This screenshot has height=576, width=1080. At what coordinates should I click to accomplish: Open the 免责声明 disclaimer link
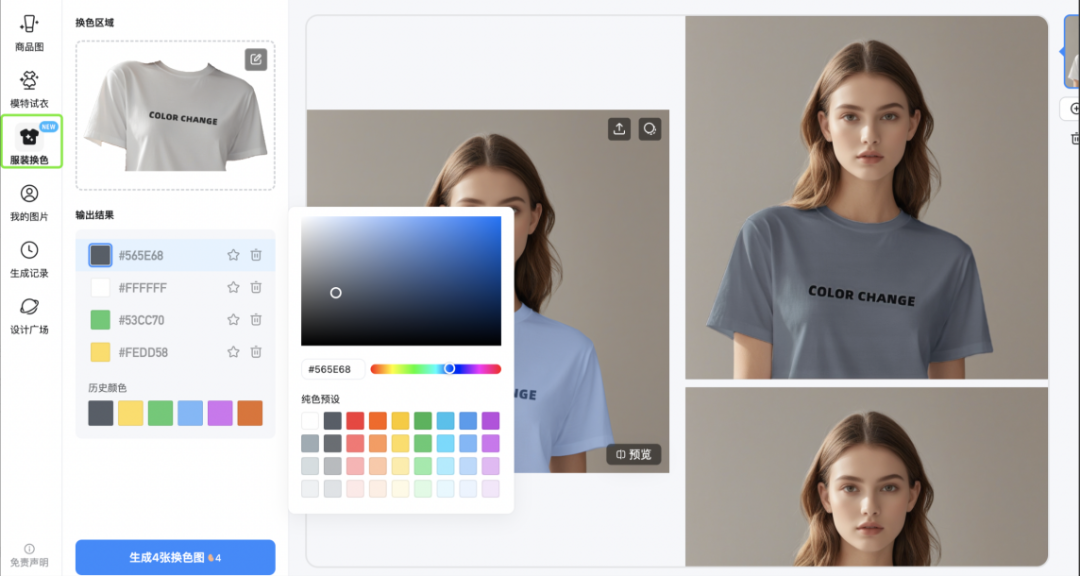29,555
